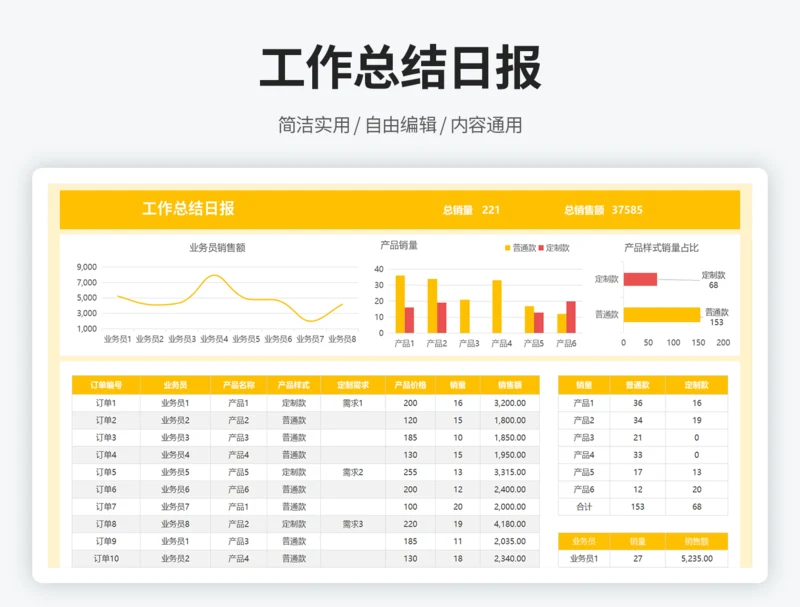Select the yellow 普通款 legend marker
This screenshot has width=800, height=607.
508,248
